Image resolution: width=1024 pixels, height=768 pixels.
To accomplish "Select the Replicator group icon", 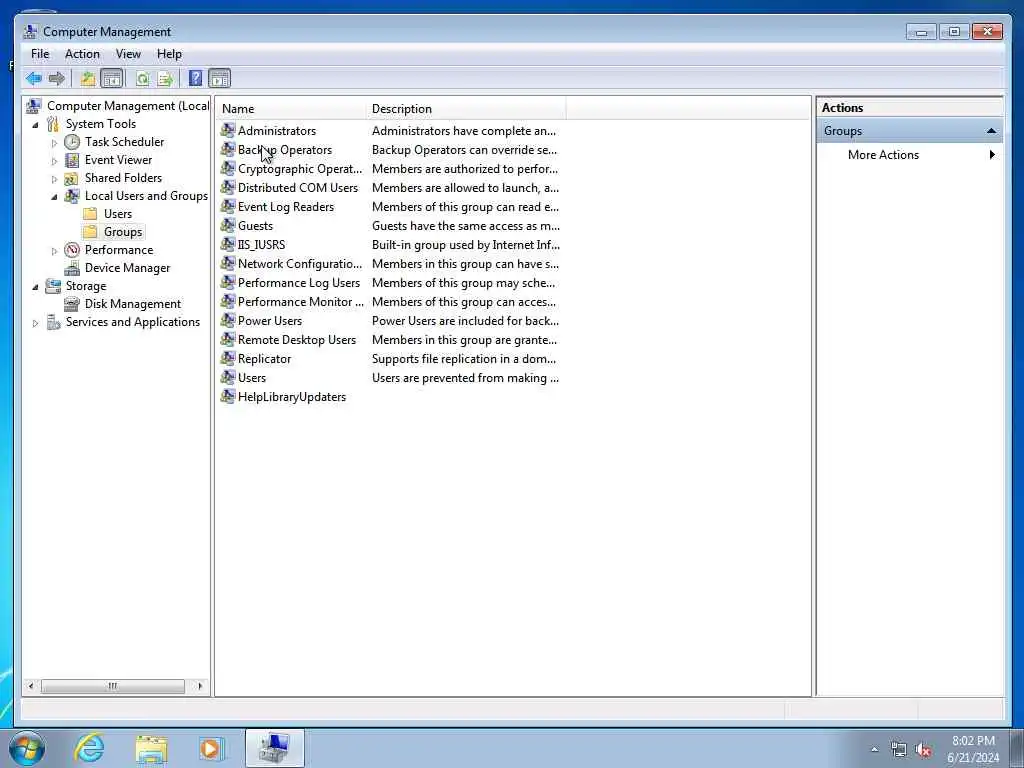I will (x=228, y=359).
